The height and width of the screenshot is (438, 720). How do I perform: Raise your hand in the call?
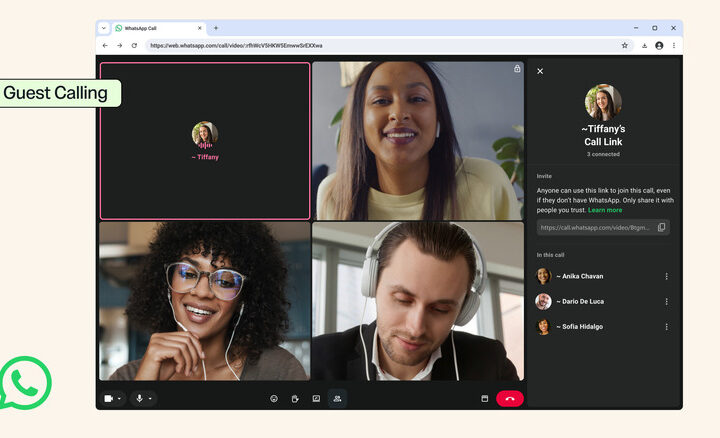point(295,399)
